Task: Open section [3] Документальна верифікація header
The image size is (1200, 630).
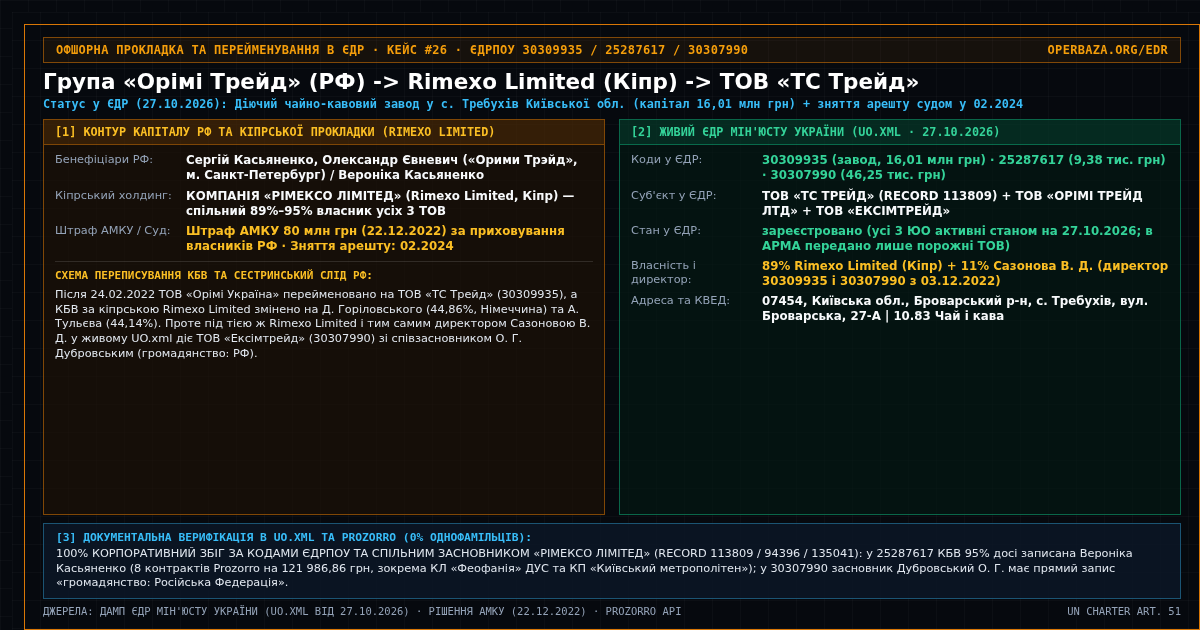Action: pyautogui.click(x=294, y=537)
